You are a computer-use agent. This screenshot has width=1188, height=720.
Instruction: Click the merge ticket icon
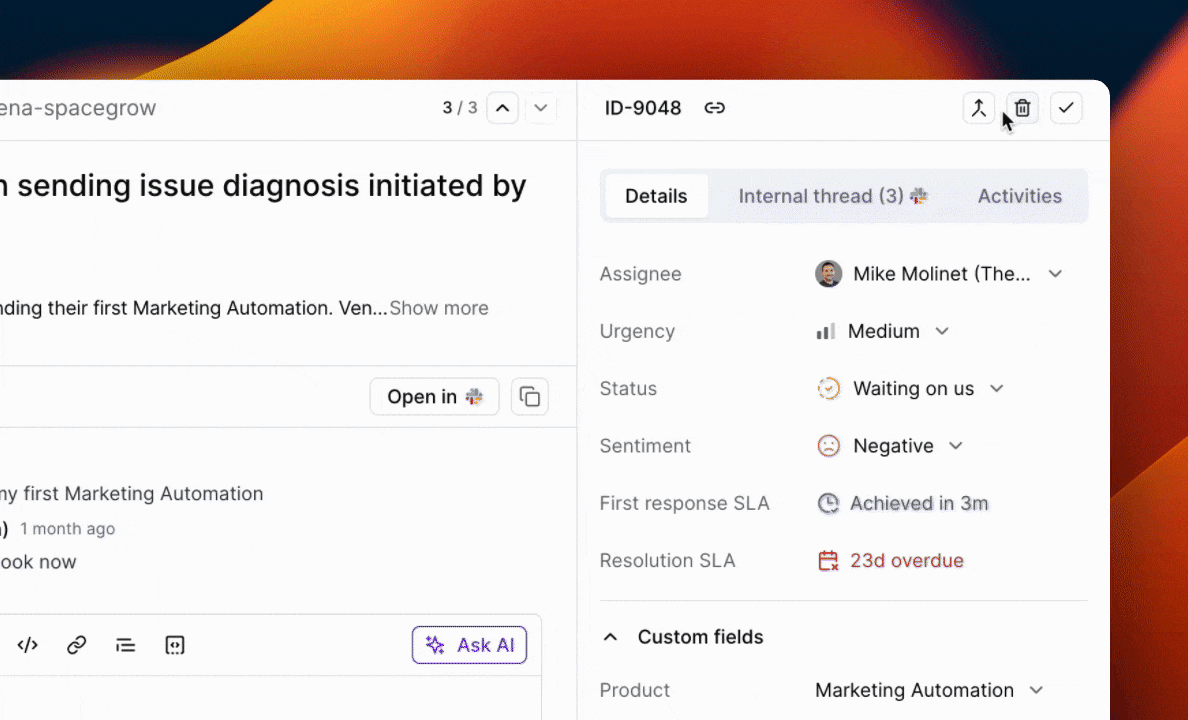click(x=978, y=108)
